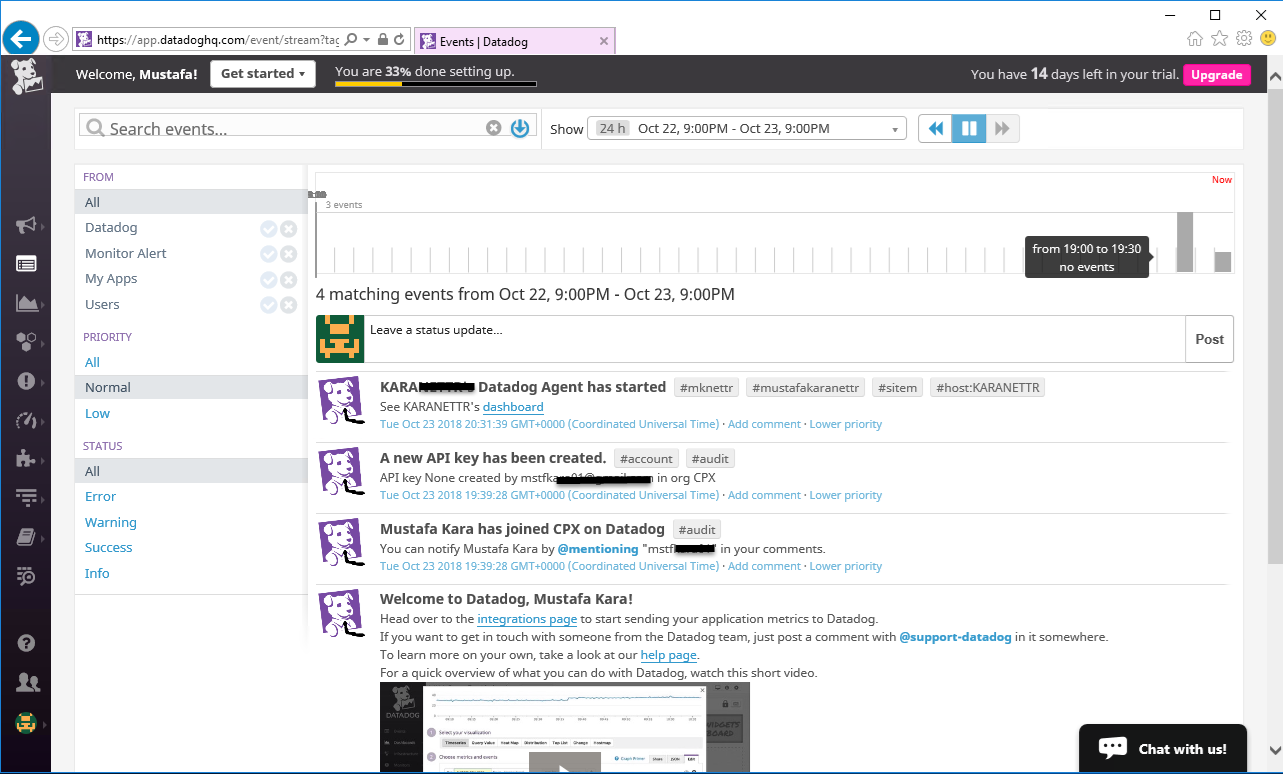Clear the event search with X icon
Viewport: 1283px width, 775px height.
click(493, 128)
